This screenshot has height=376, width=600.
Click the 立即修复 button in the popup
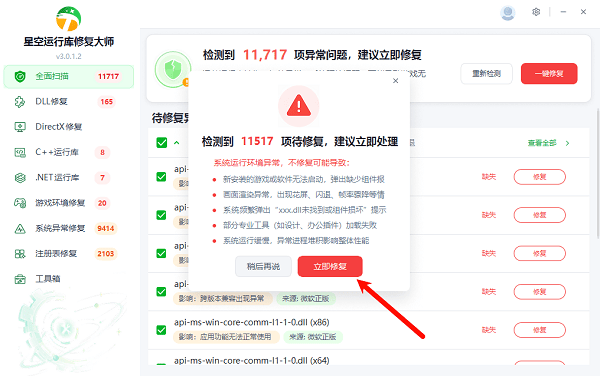pos(330,266)
